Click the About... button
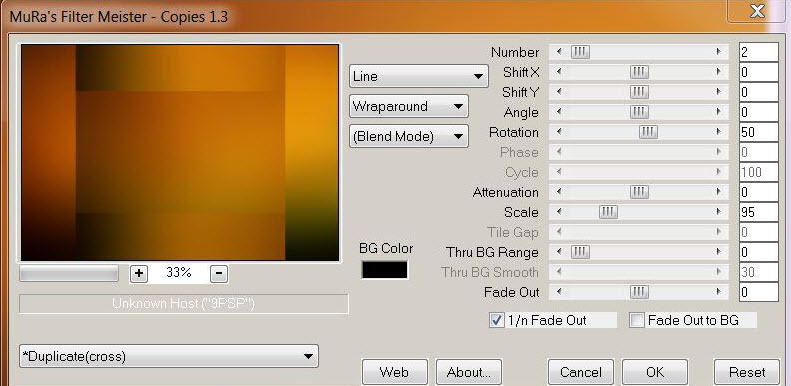Viewport: 791px width, 386px height. pyautogui.click(x=469, y=372)
